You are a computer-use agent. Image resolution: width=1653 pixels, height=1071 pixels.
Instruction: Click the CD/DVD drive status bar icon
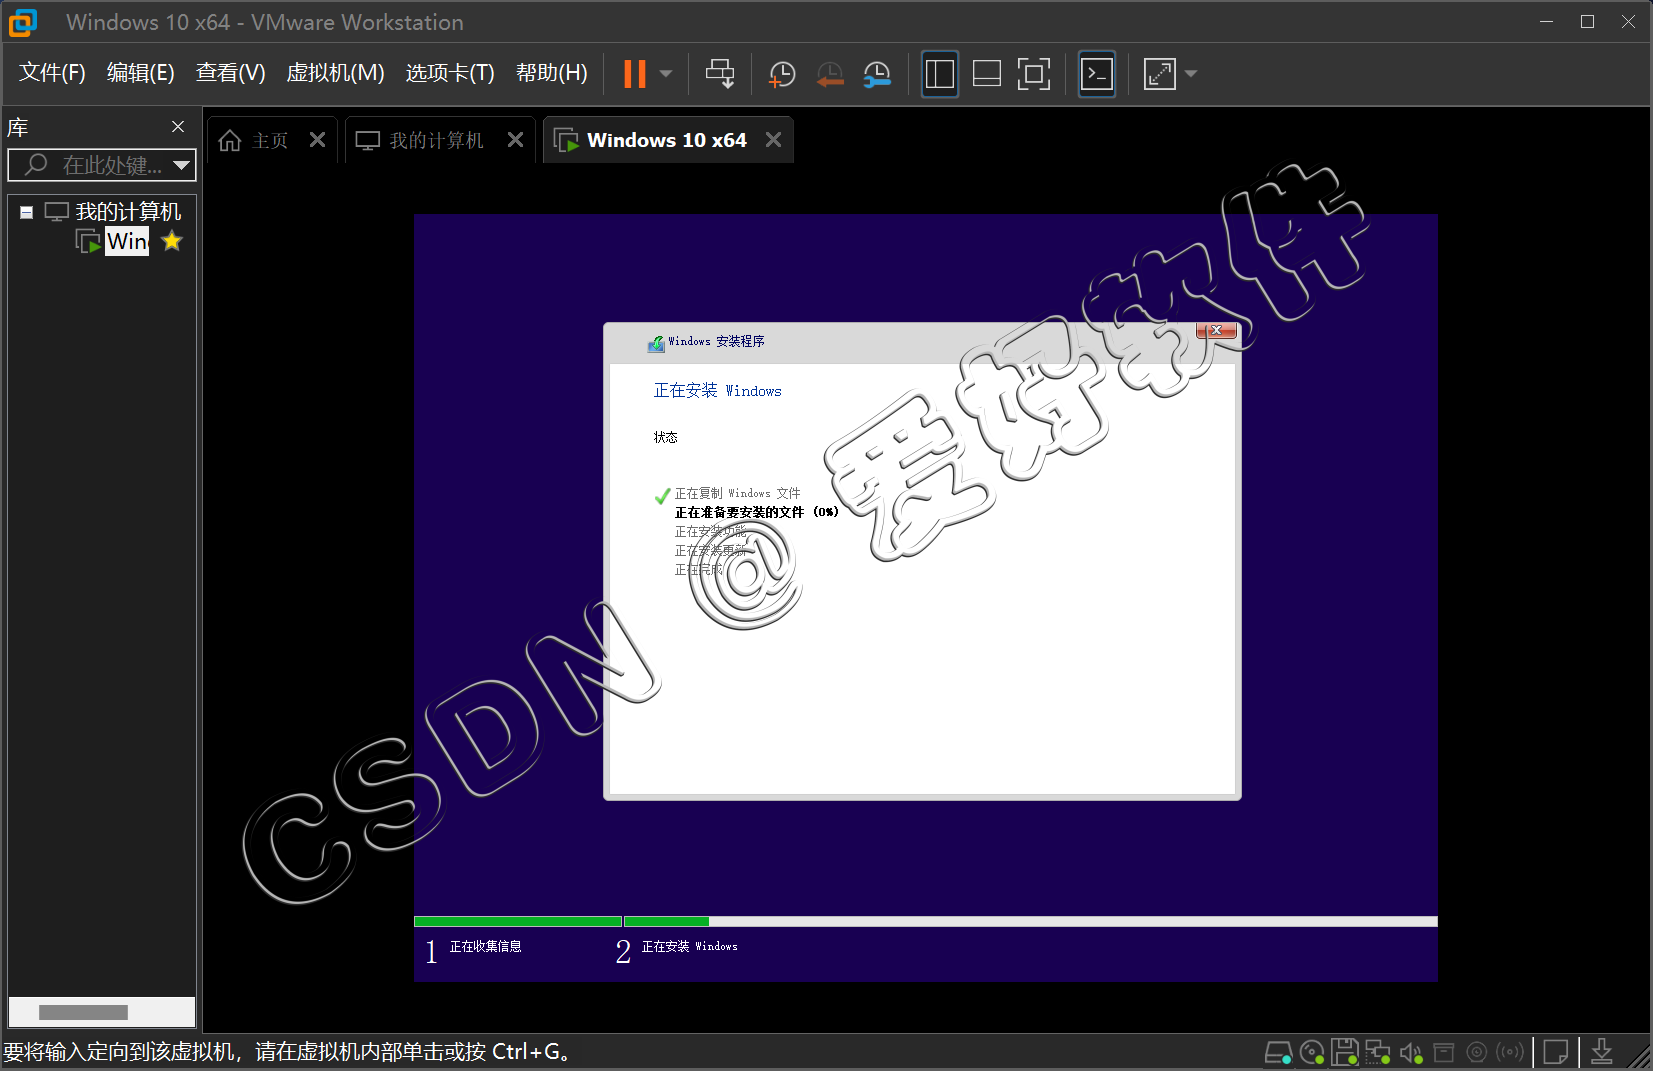[x=1312, y=1052]
